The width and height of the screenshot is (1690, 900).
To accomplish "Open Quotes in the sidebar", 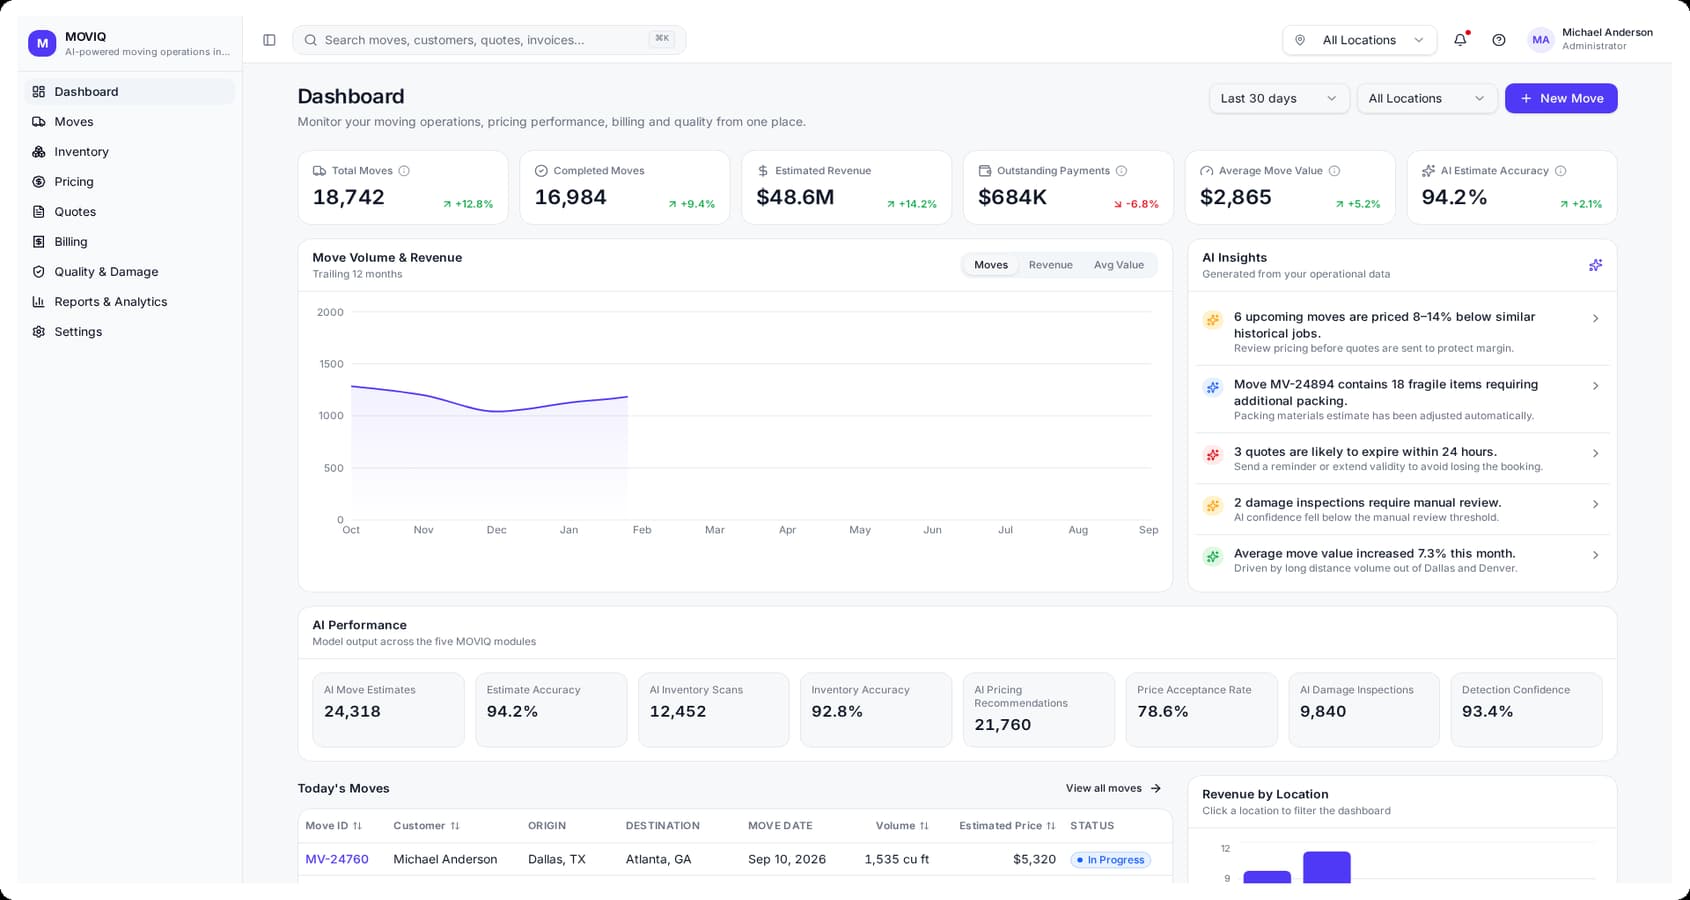I will coord(130,212).
